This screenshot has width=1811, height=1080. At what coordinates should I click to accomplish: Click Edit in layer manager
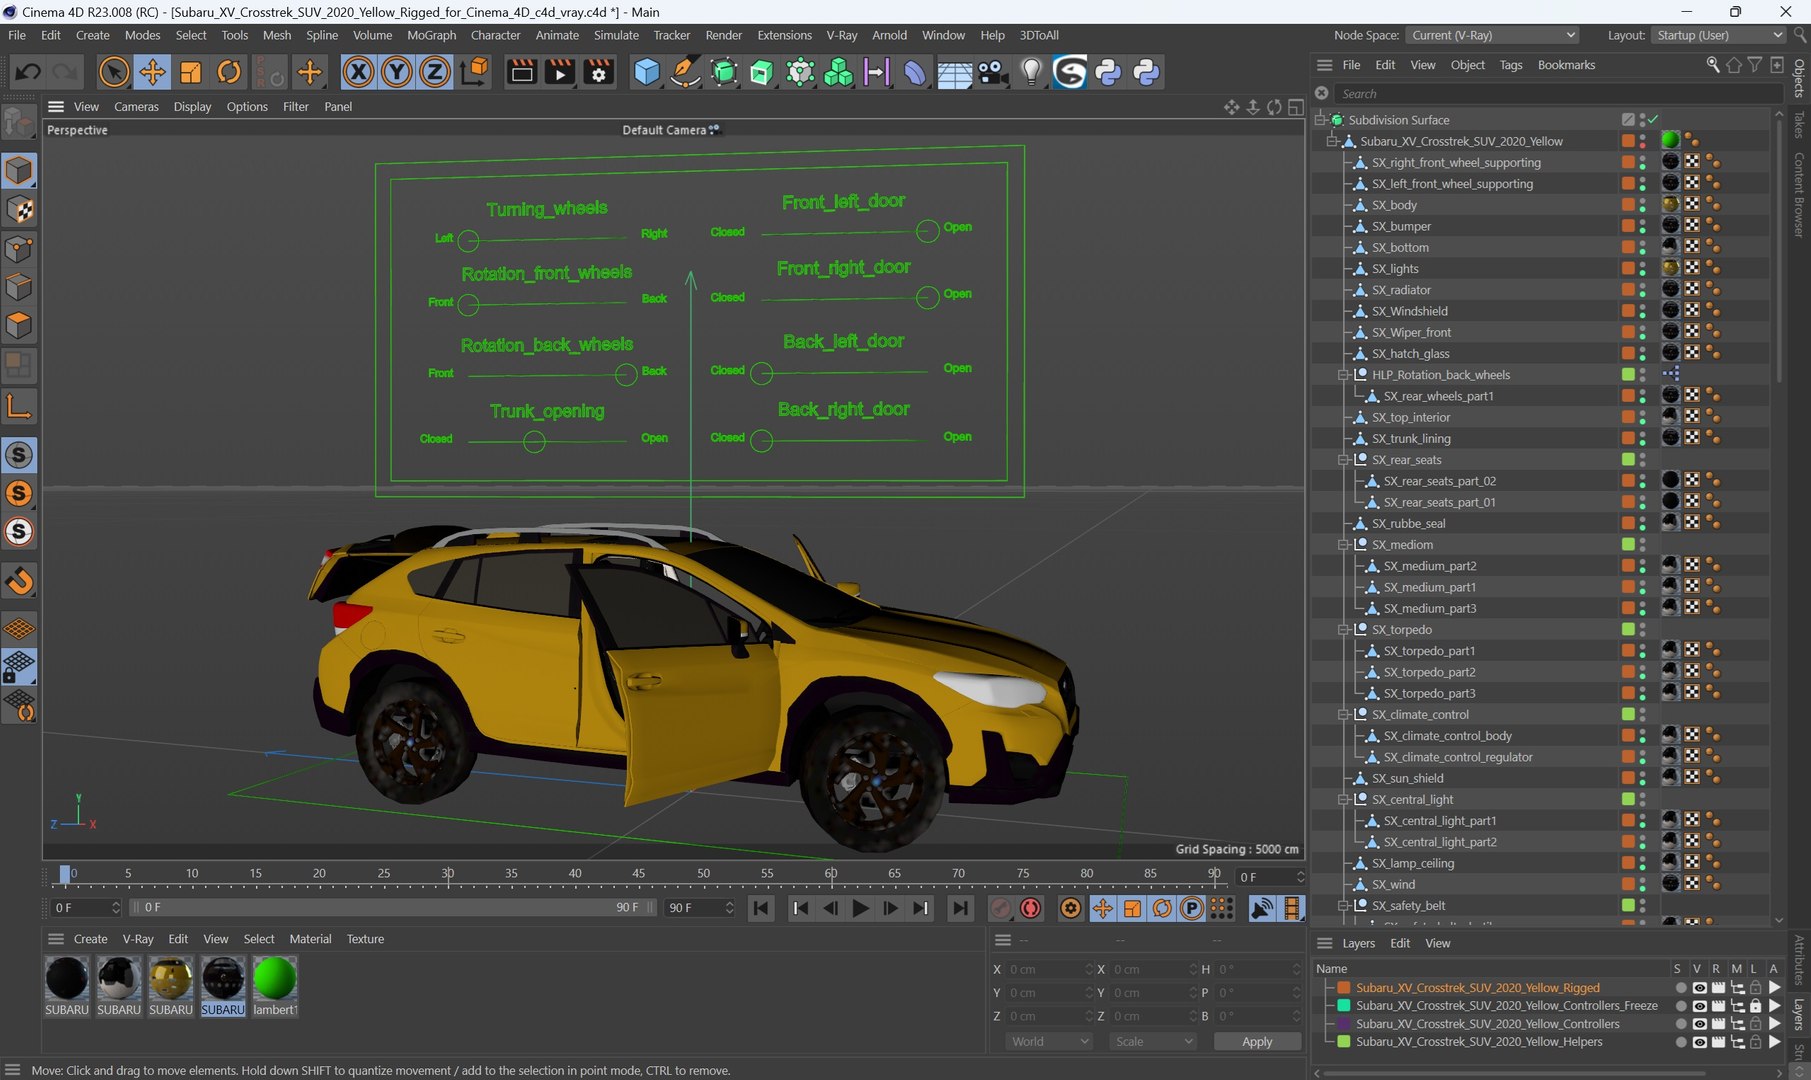[1400, 943]
